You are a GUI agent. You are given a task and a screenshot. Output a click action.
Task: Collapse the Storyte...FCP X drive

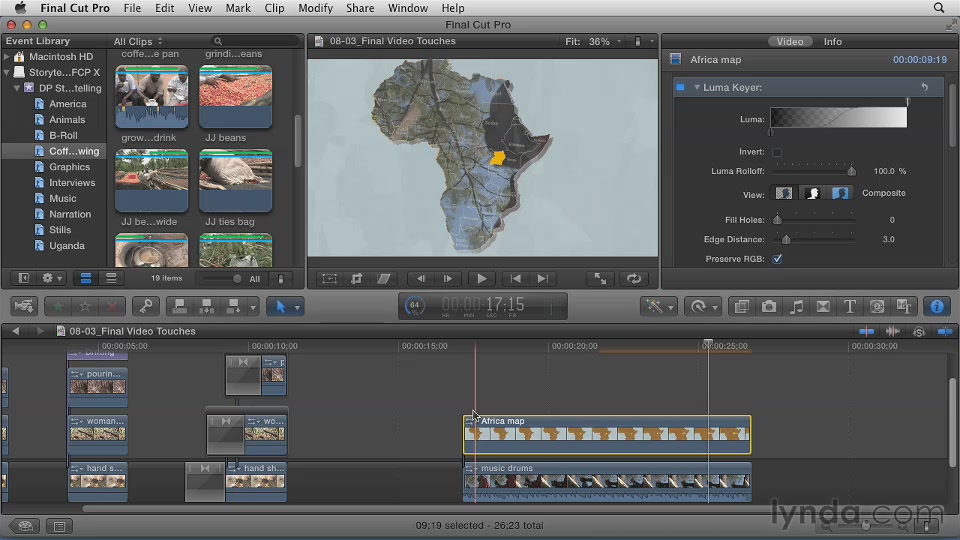pos(7,72)
